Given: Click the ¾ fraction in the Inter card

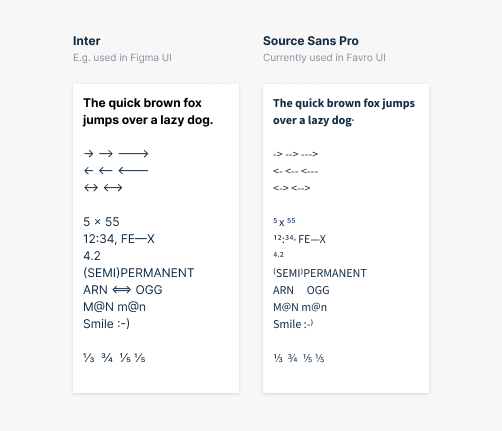Looking at the screenshot, I should point(107,358).
